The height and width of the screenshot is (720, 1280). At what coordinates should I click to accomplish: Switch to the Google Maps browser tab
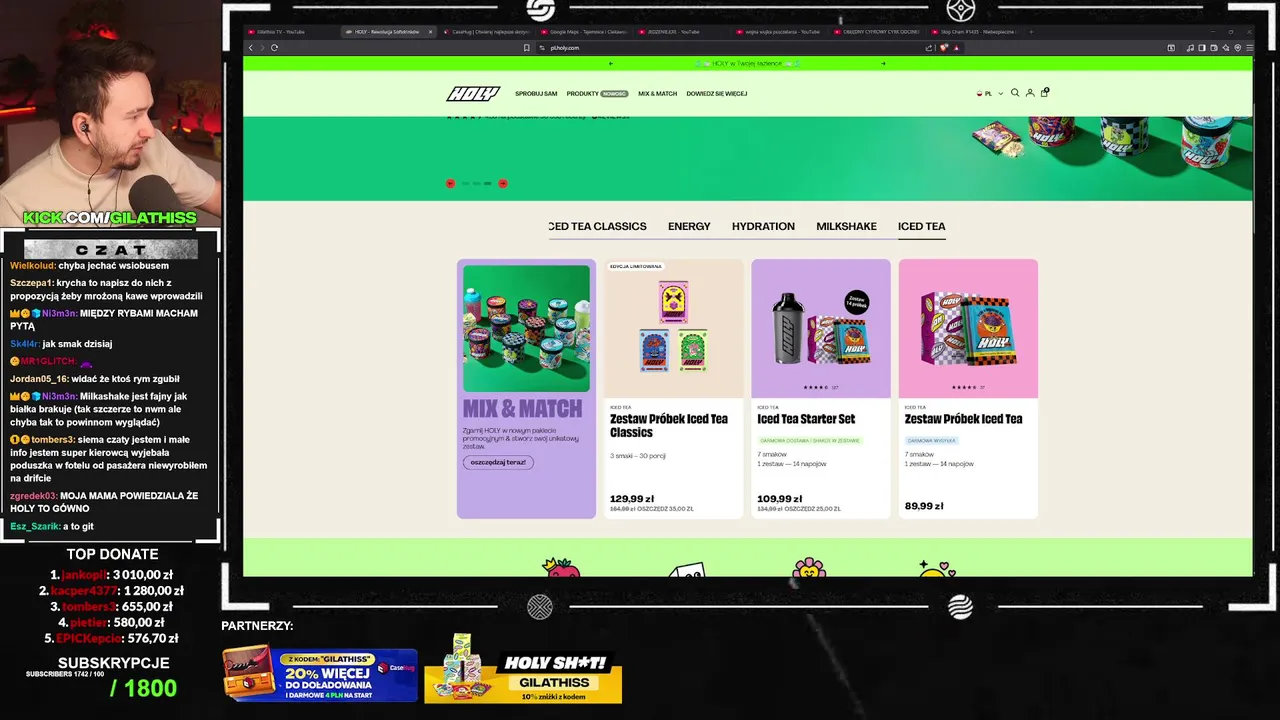click(585, 32)
